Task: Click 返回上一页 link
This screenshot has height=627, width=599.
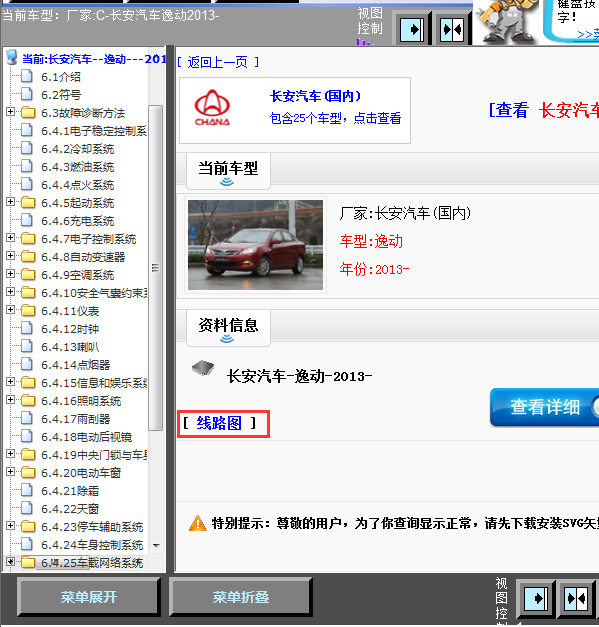Action: 218,62
